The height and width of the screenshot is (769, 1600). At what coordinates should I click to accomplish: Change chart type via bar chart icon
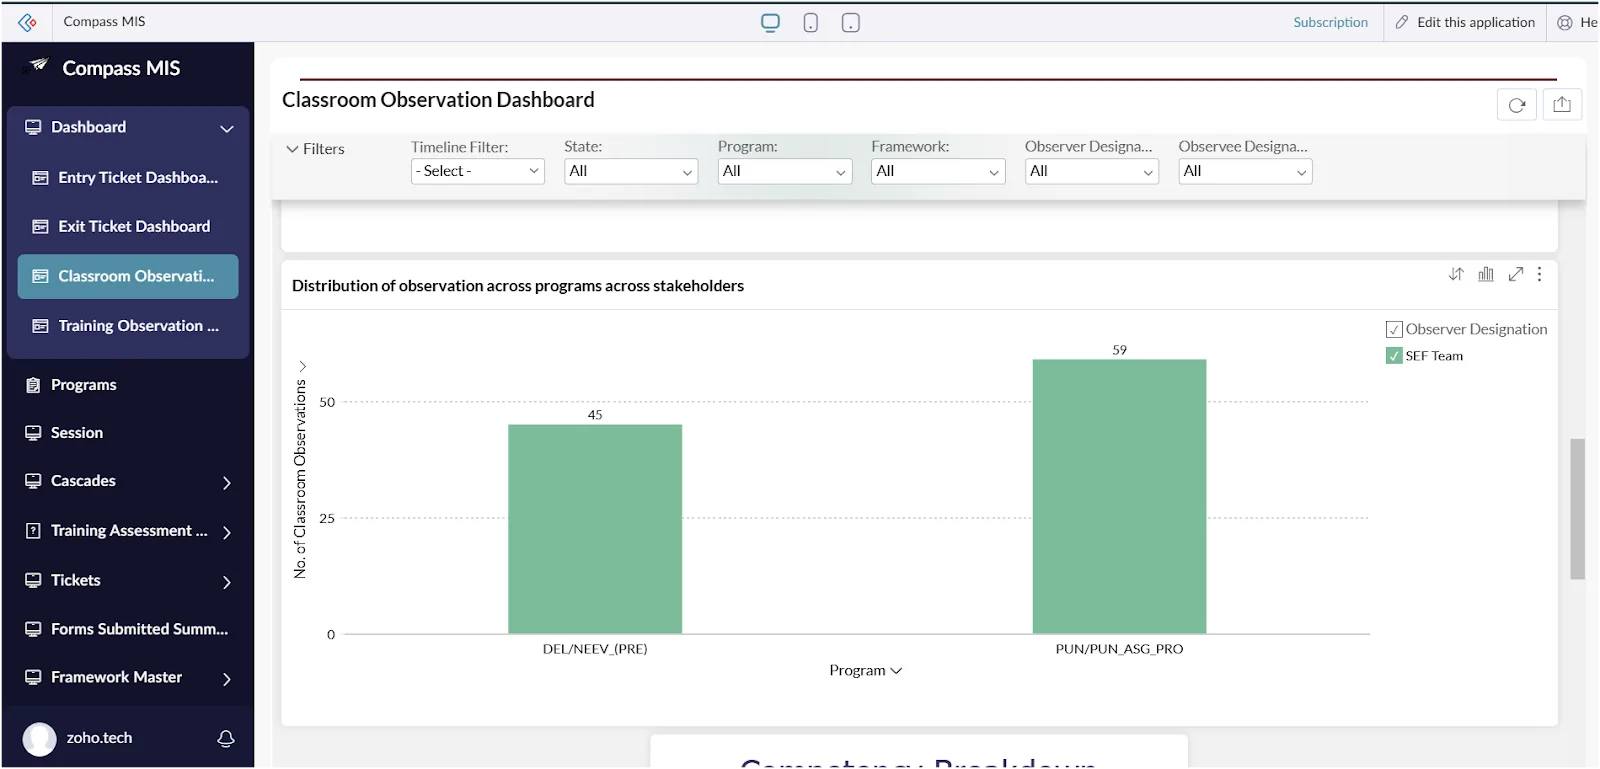click(x=1486, y=274)
